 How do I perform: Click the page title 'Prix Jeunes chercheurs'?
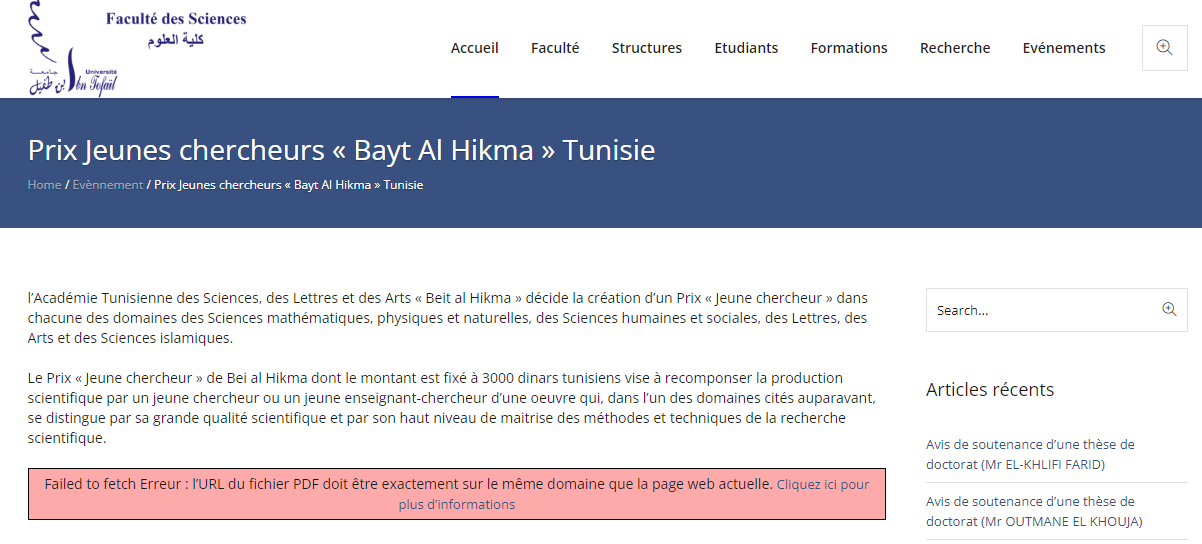pyautogui.click(x=342, y=150)
